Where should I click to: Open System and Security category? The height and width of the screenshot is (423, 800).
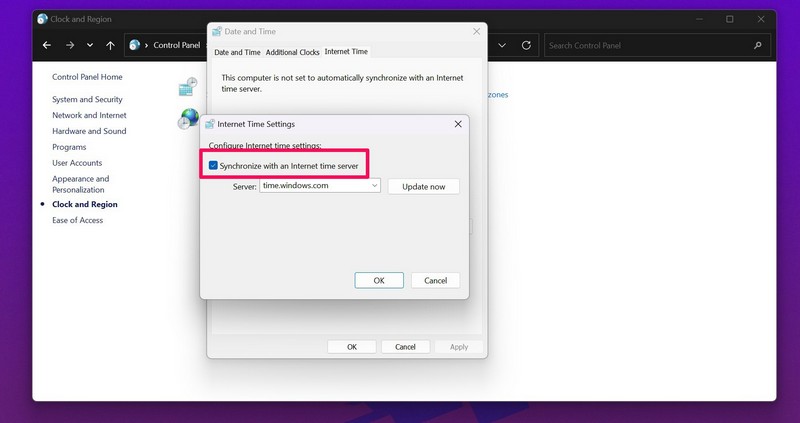(x=87, y=99)
